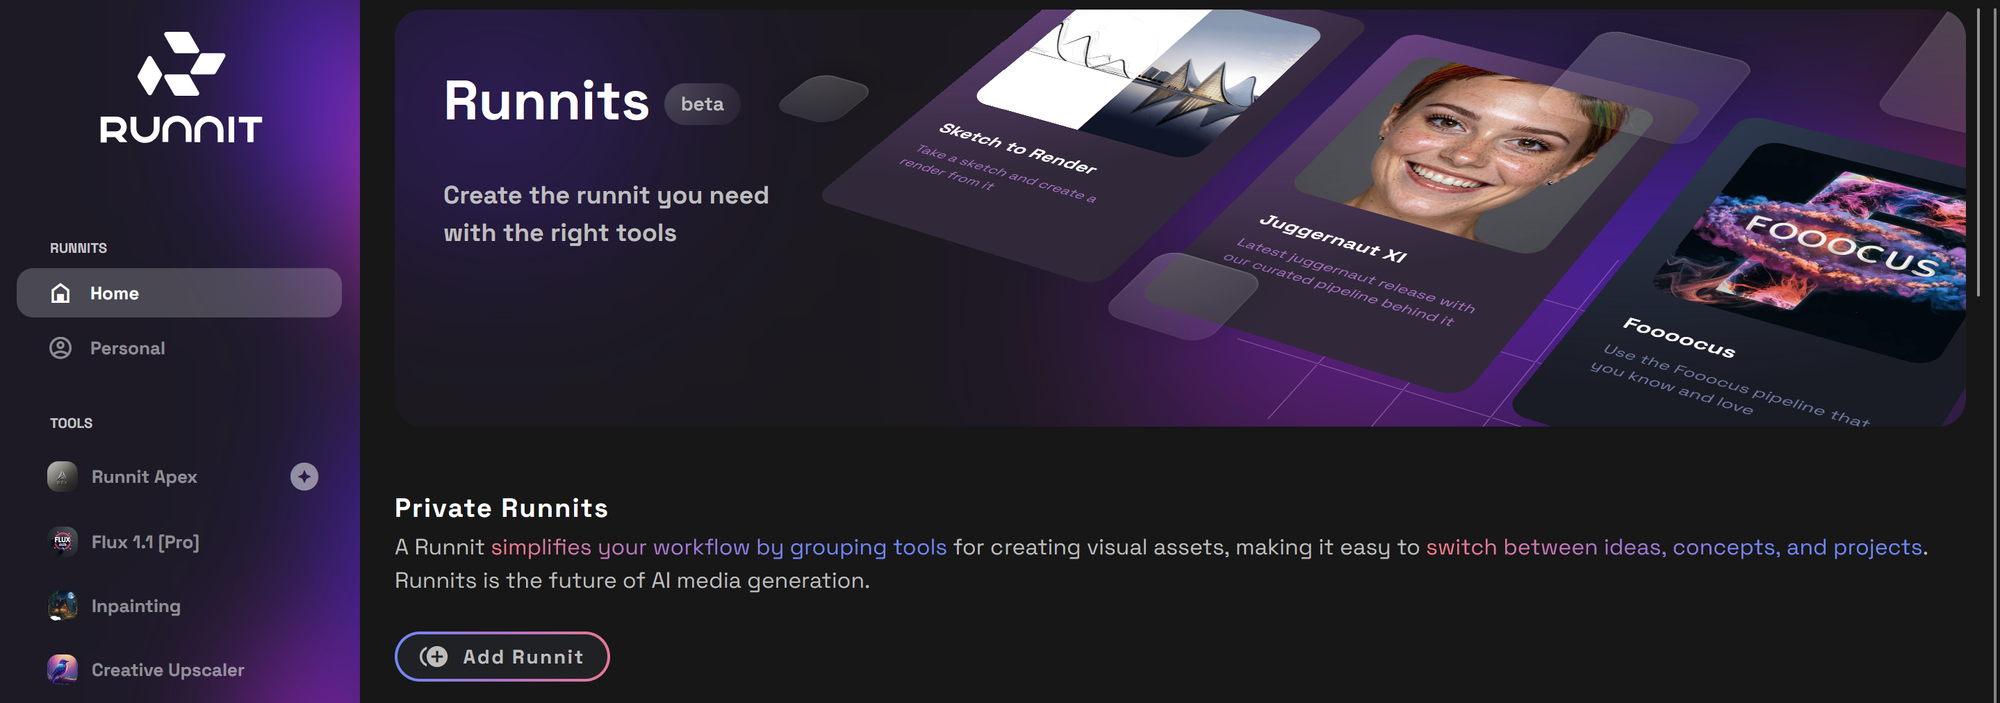
Task: Click the Juggernaut XI card title
Action: pos(1333,238)
